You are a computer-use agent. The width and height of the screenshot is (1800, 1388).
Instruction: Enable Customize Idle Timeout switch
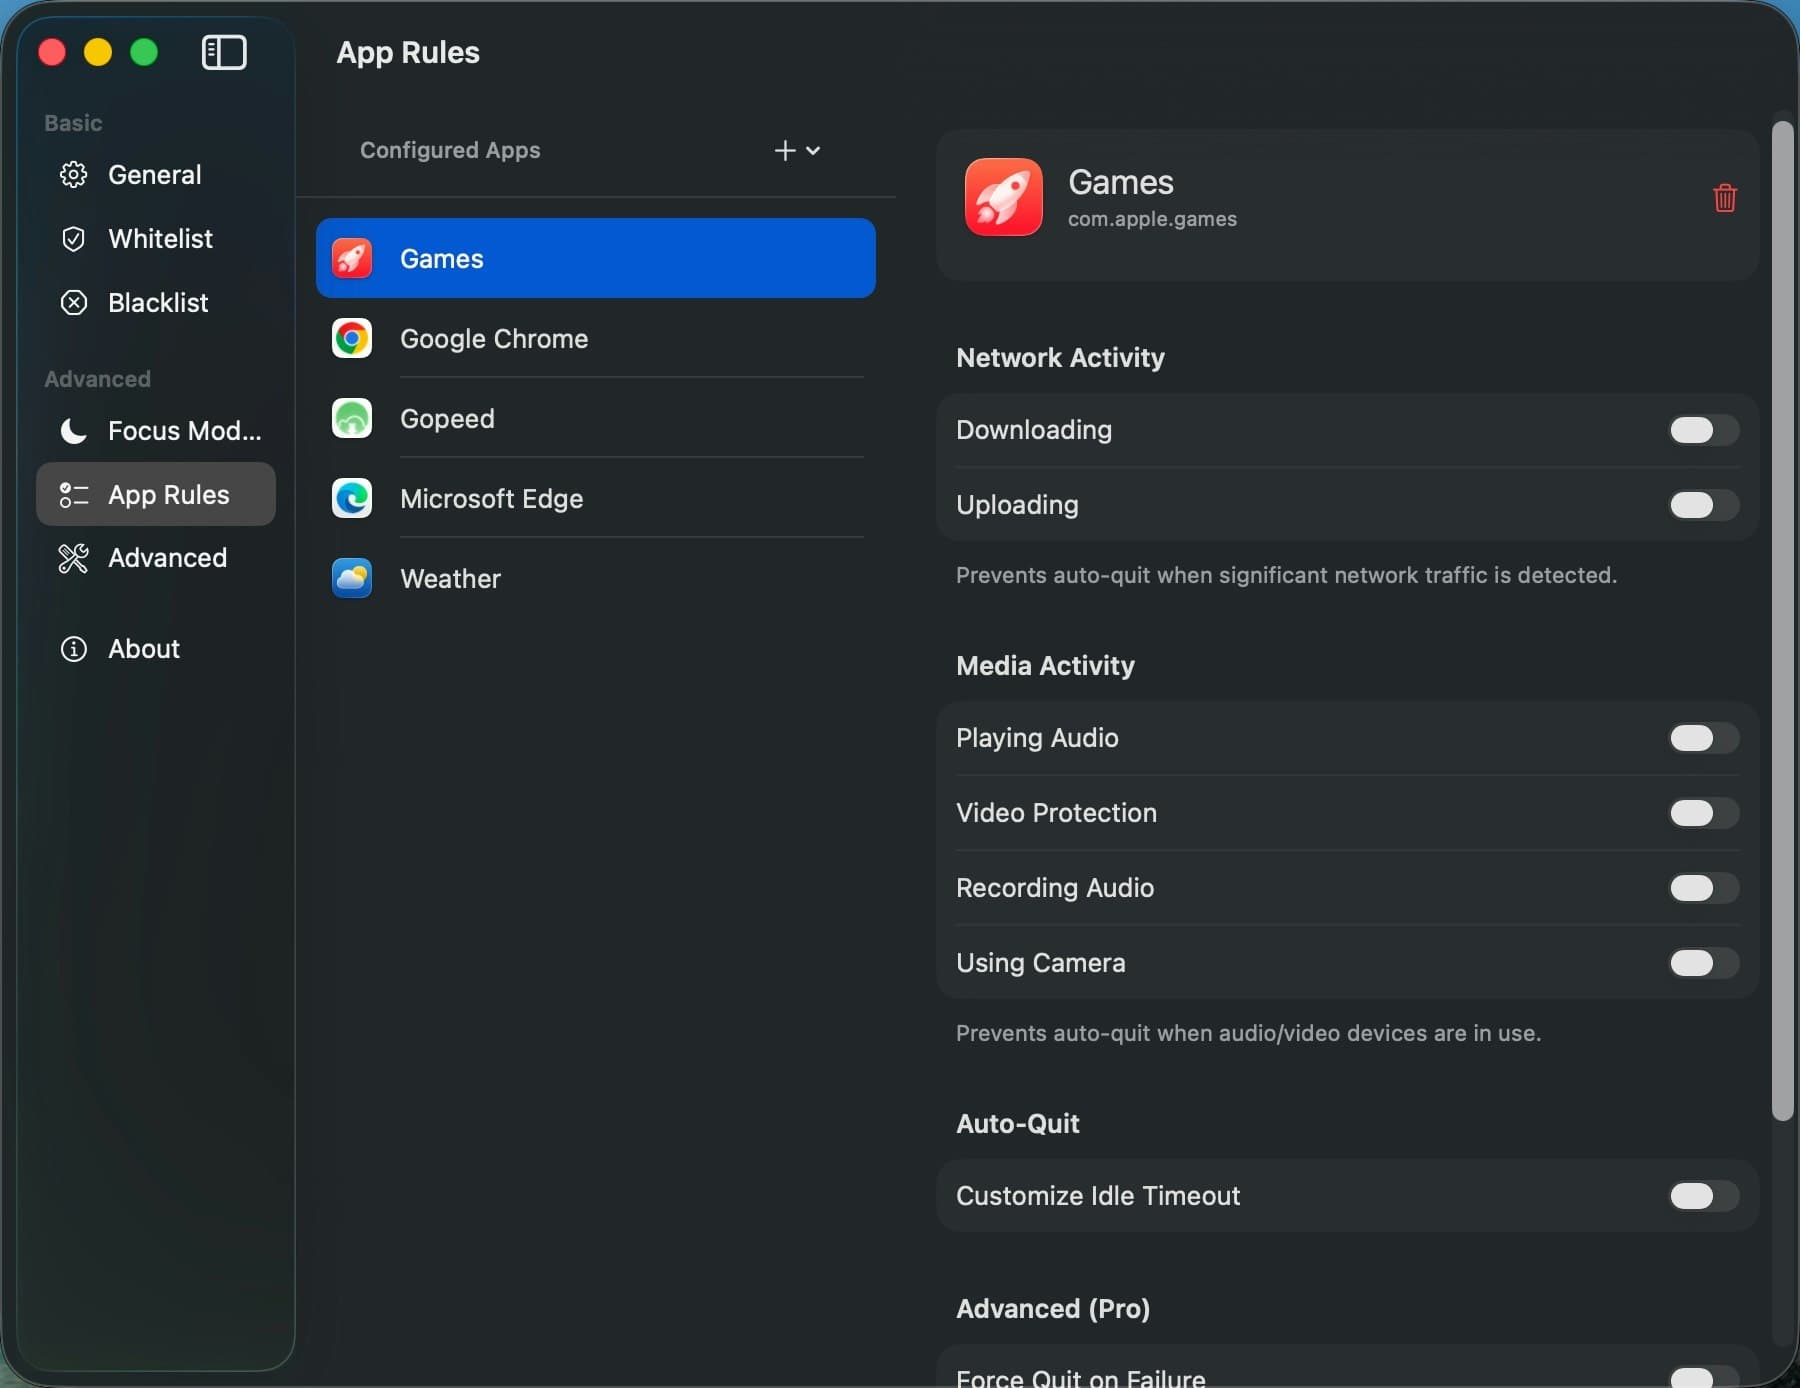[x=1703, y=1196]
